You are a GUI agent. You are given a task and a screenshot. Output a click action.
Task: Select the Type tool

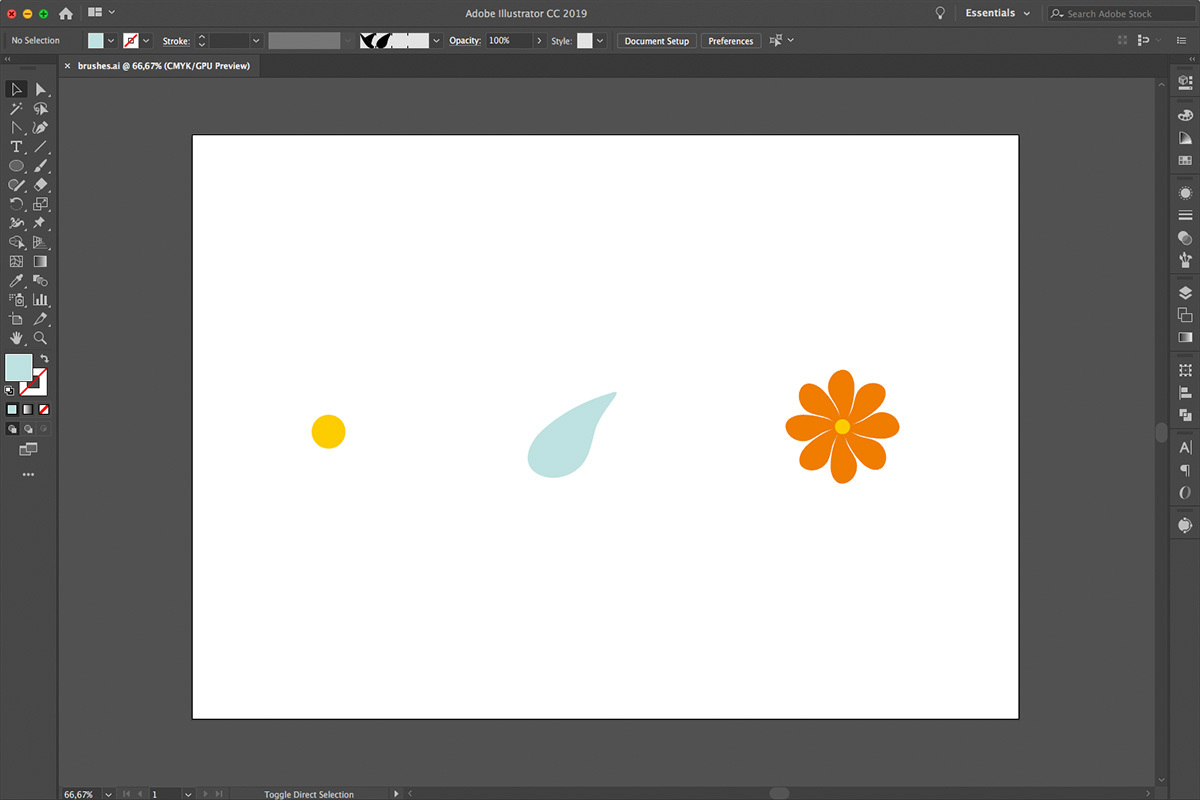(17, 147)
